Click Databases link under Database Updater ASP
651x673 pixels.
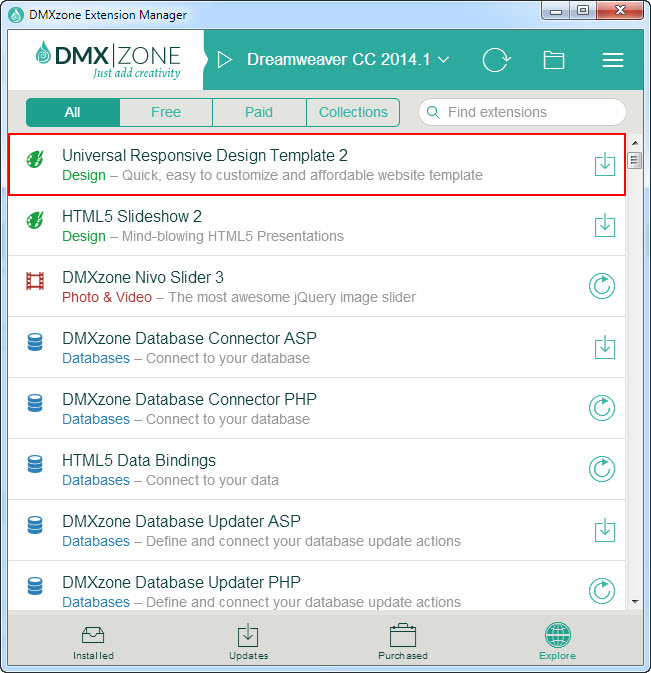pos(96,541)
